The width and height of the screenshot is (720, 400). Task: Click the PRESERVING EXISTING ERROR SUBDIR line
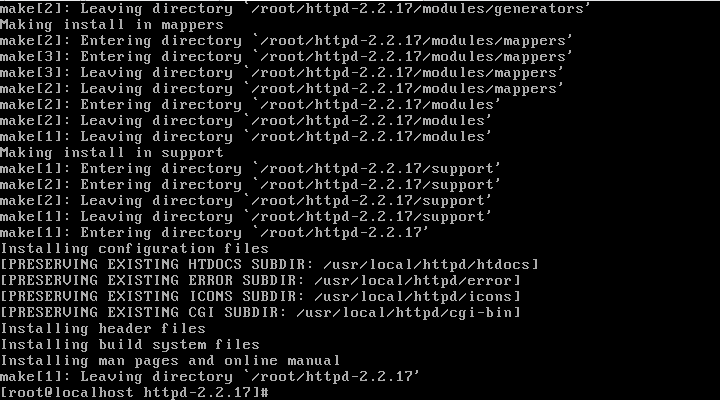click(x=260, y=281)
